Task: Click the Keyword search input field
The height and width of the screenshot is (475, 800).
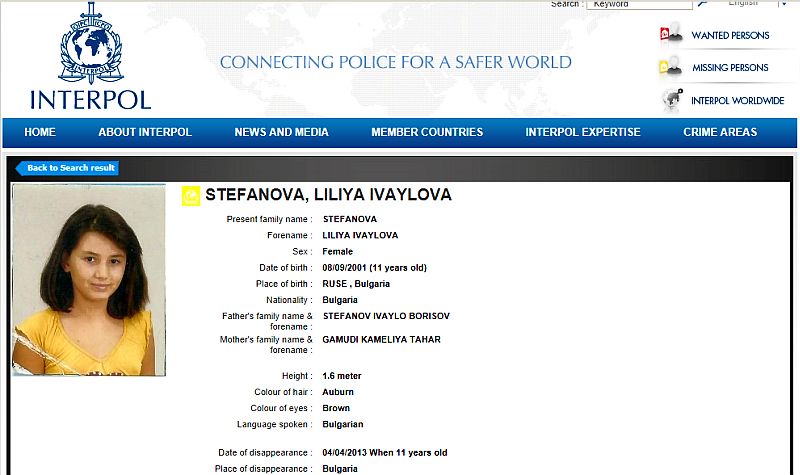Action: [639, 4]
